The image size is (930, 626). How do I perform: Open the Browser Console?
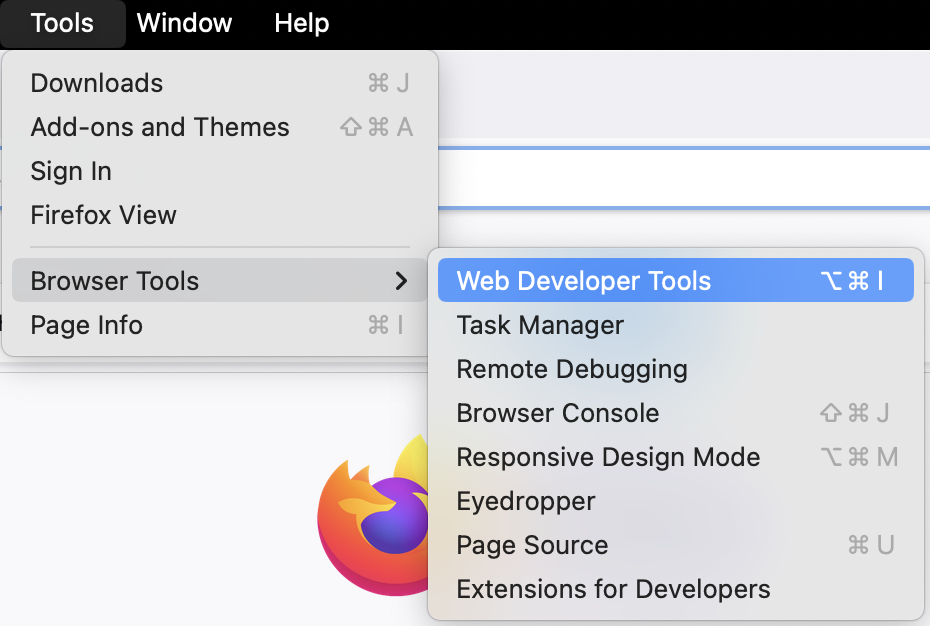(x=558, y=413)
